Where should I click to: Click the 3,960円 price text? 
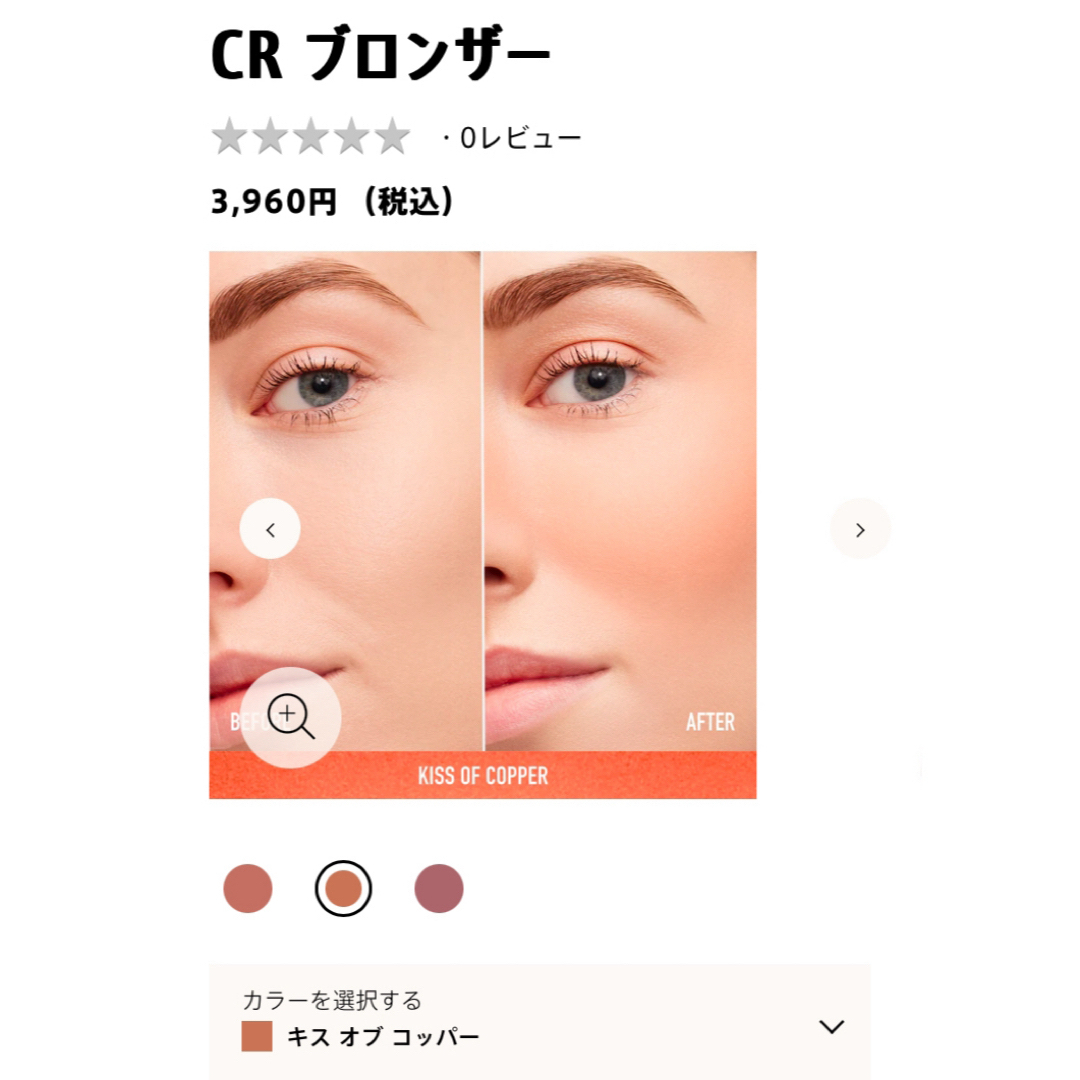[273, 202]
